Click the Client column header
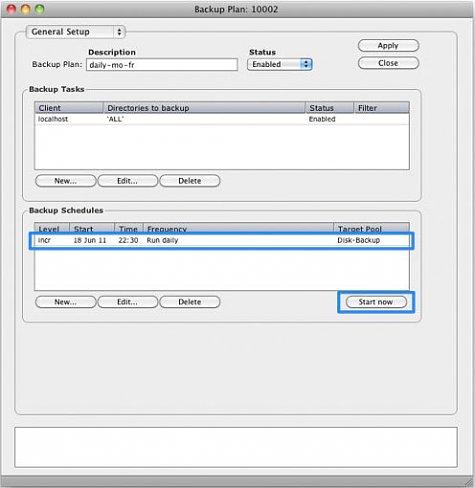 tap(69, 108)
